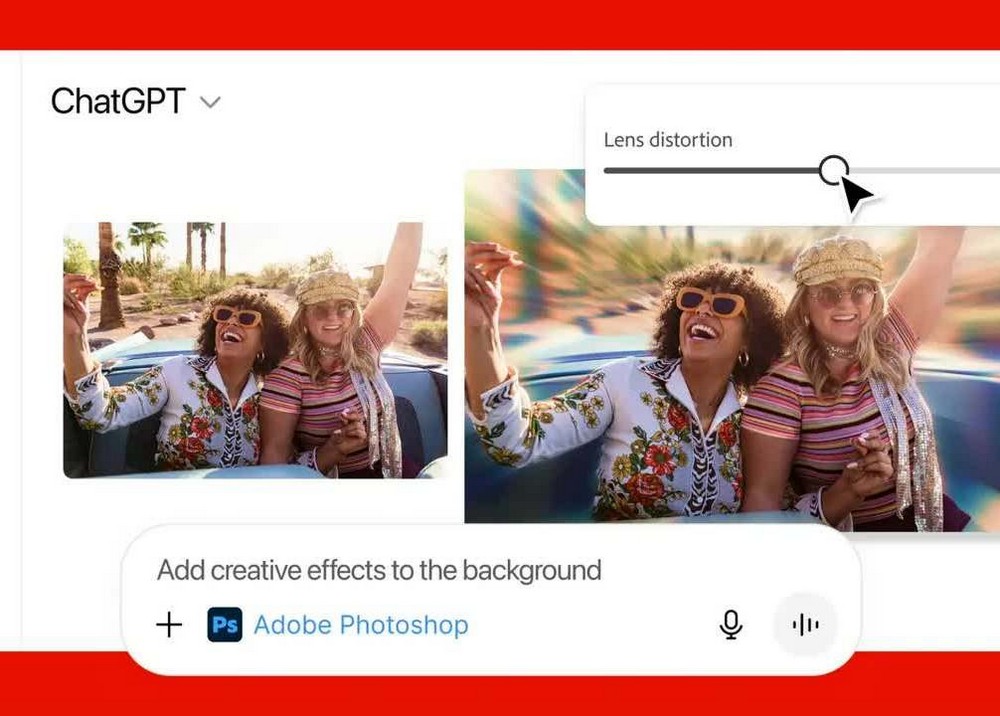Screen dimensions: 1000x716
Task: Click the Lens distortion slider handle
Action: (x=836, y=170)
